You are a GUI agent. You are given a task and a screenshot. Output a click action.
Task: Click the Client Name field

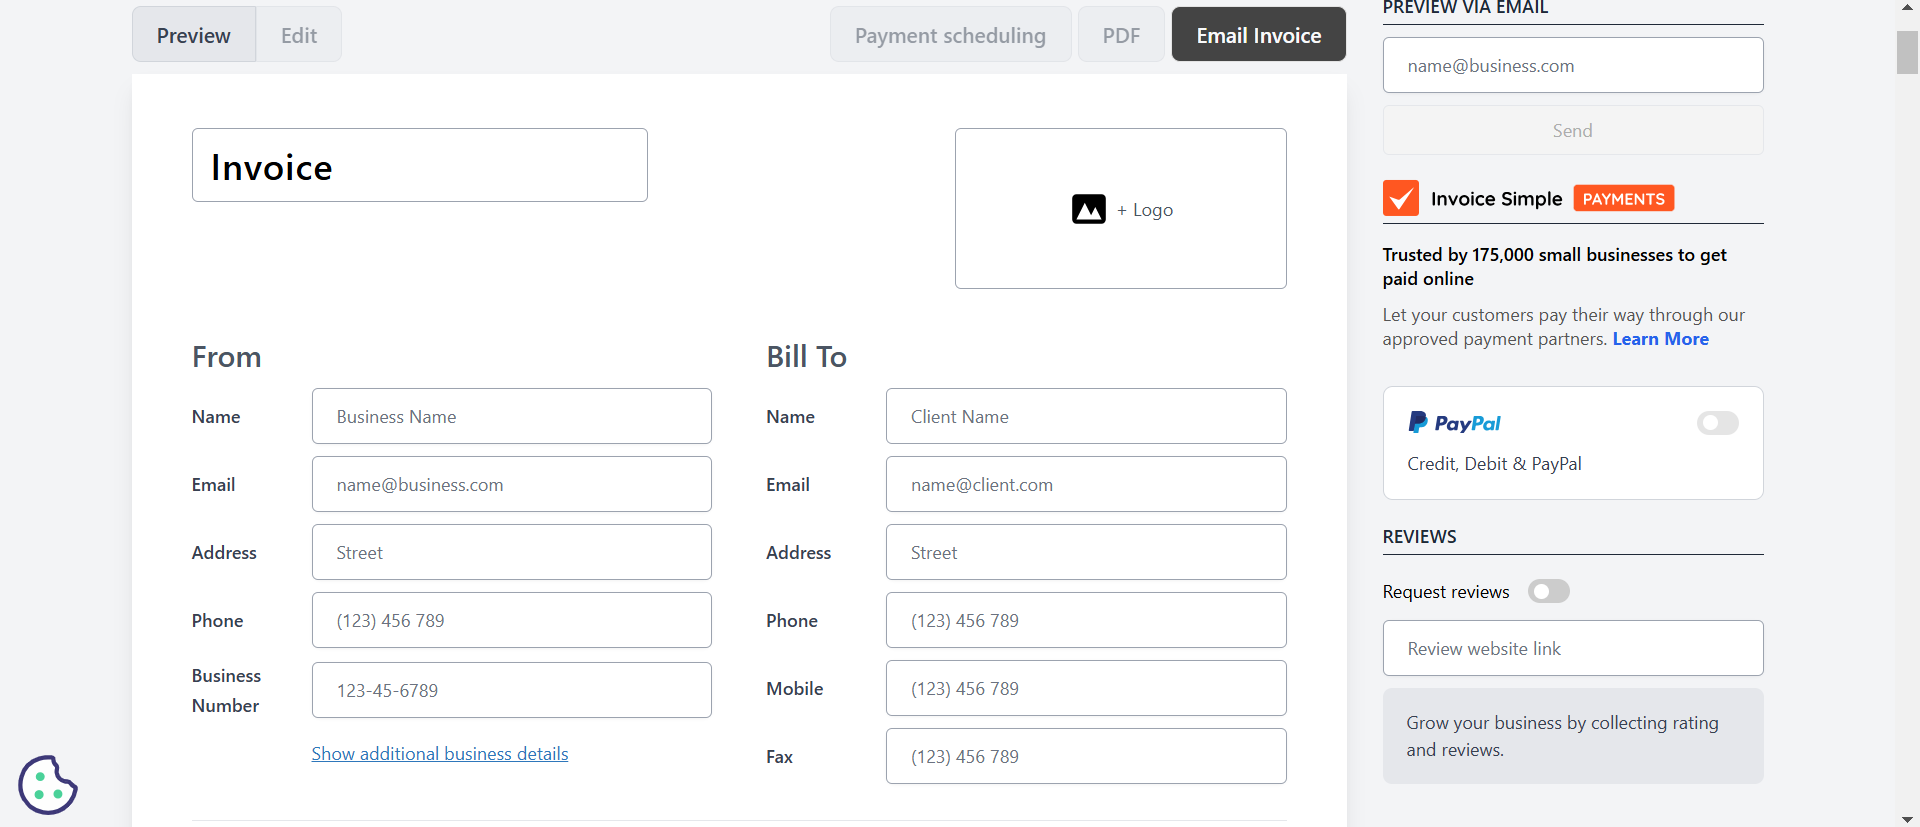coord(1086,416)
